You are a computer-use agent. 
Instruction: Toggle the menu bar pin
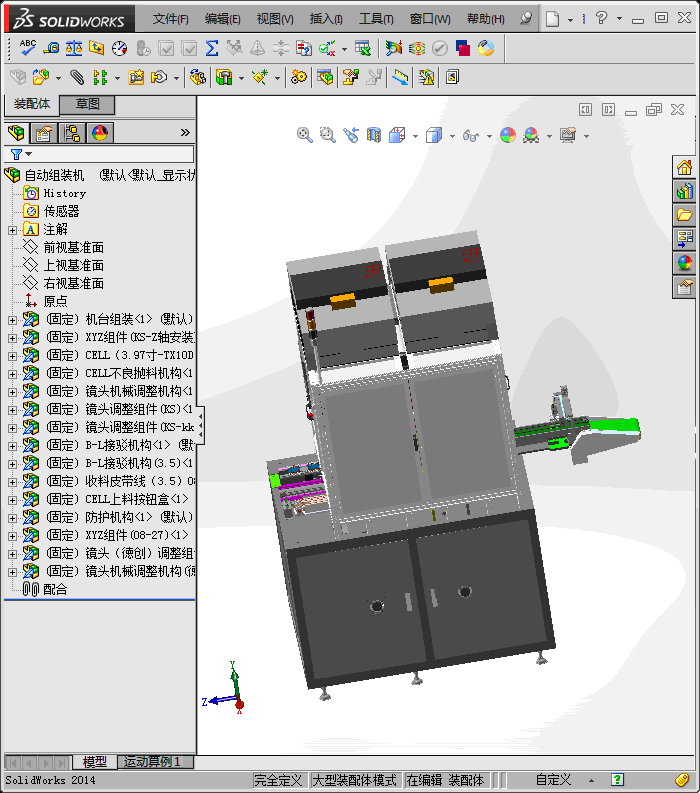(526, 19)
